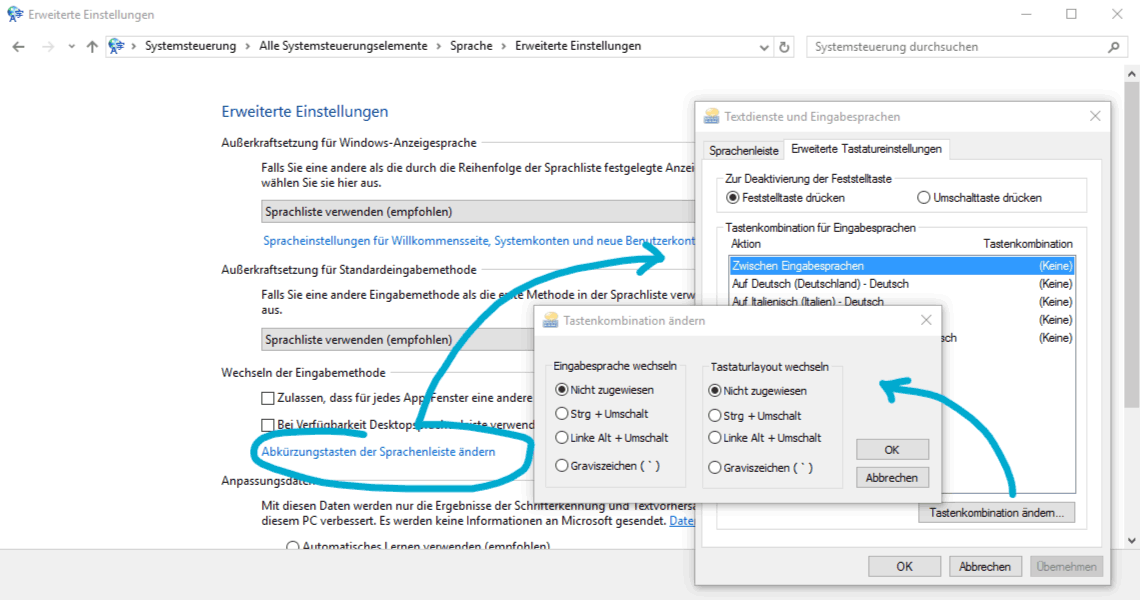
Task: Go up one level arrow
Action: tap(92, 47)
